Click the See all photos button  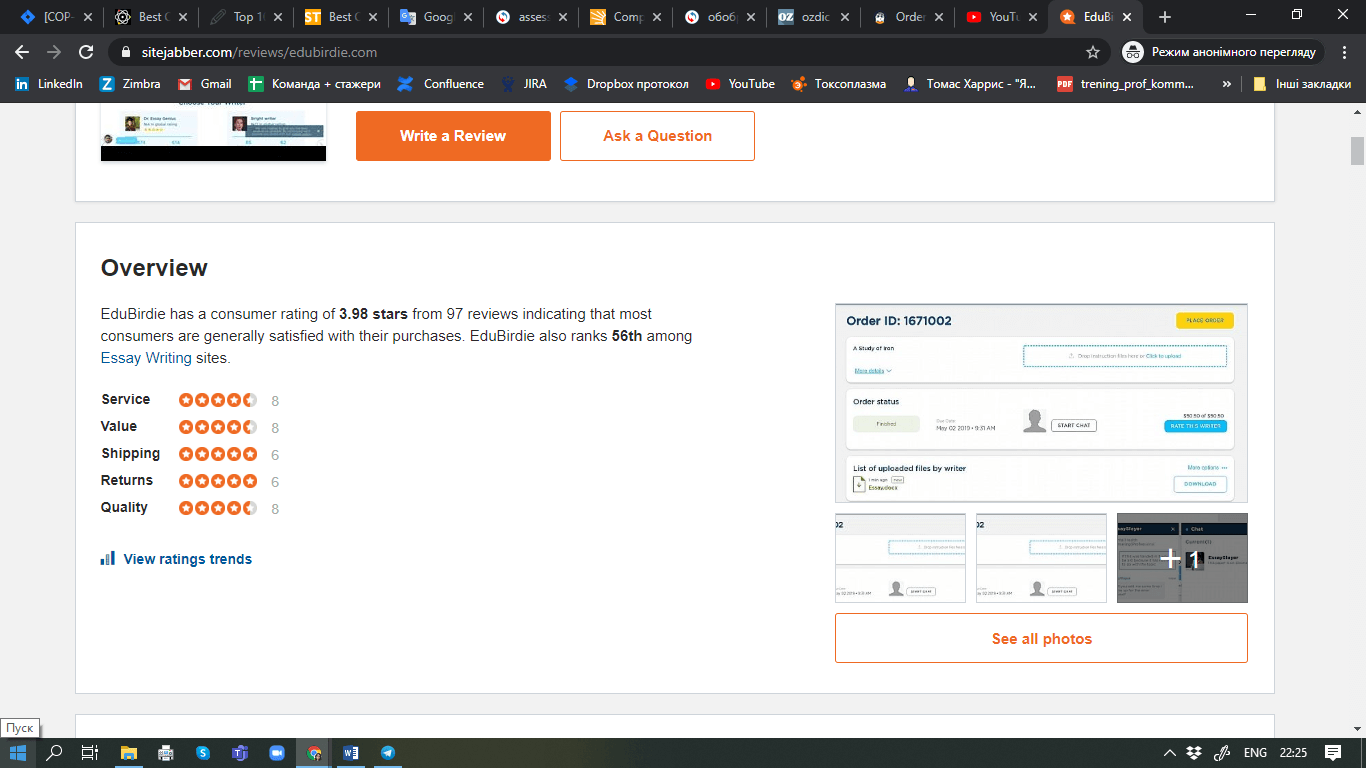tap(1041, 638)
